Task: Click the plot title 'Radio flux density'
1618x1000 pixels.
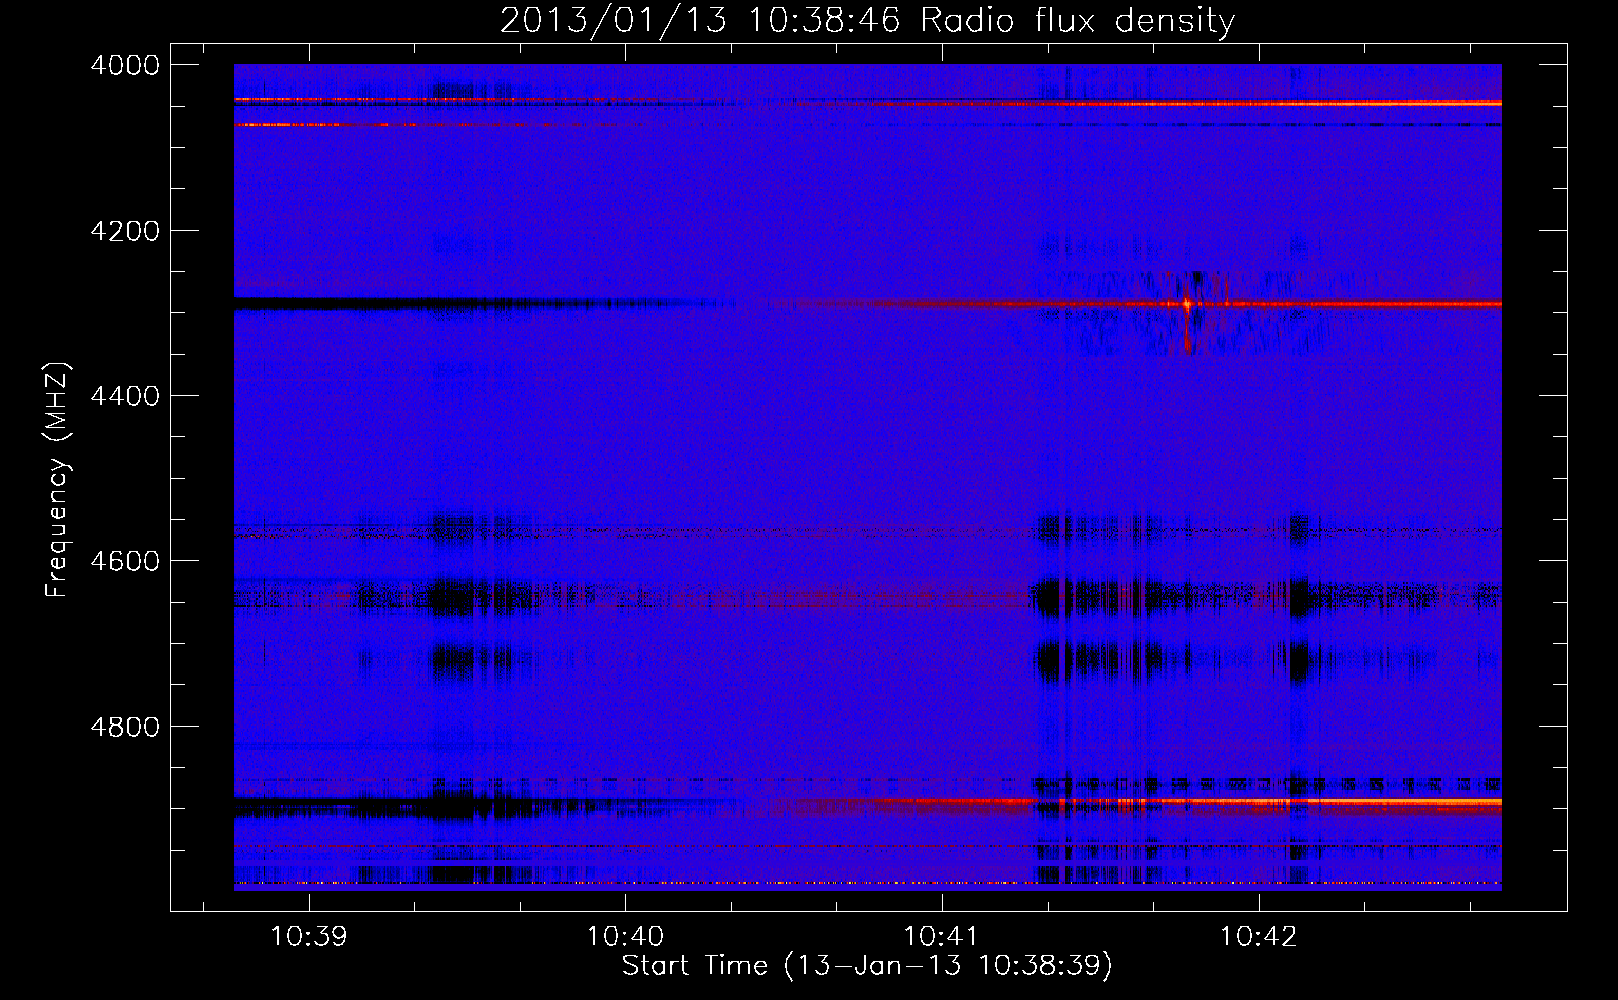Action: pyautogui.click(x=1078, y=21)
